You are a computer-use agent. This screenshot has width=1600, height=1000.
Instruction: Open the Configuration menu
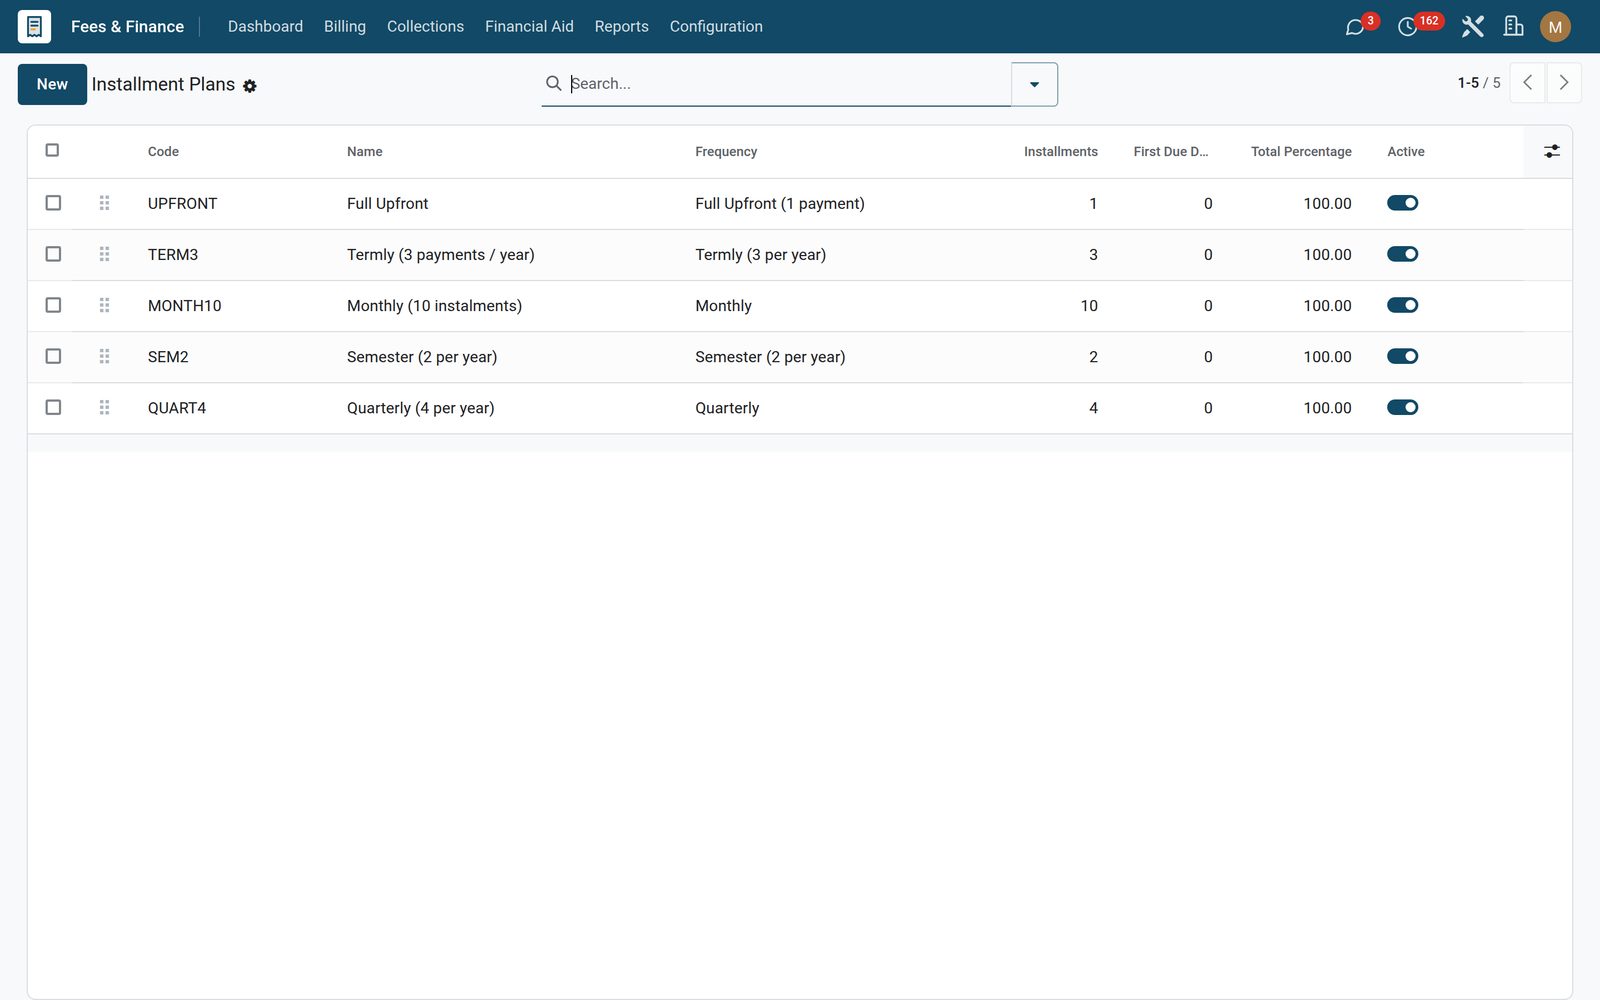716,26
